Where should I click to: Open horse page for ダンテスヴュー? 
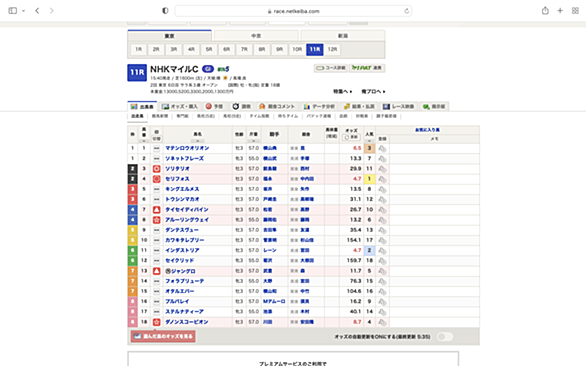[182, 230]
